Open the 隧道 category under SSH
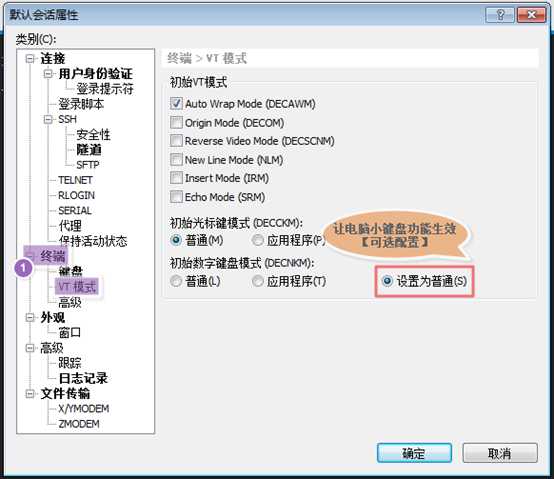The image size is (554, 479). [x=89, y=150]
